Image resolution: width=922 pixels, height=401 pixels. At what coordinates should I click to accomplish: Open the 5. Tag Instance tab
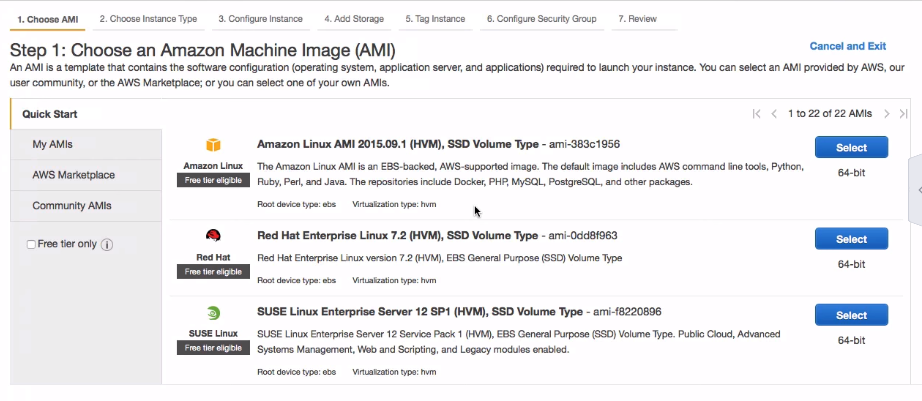(x=435, y=19)
